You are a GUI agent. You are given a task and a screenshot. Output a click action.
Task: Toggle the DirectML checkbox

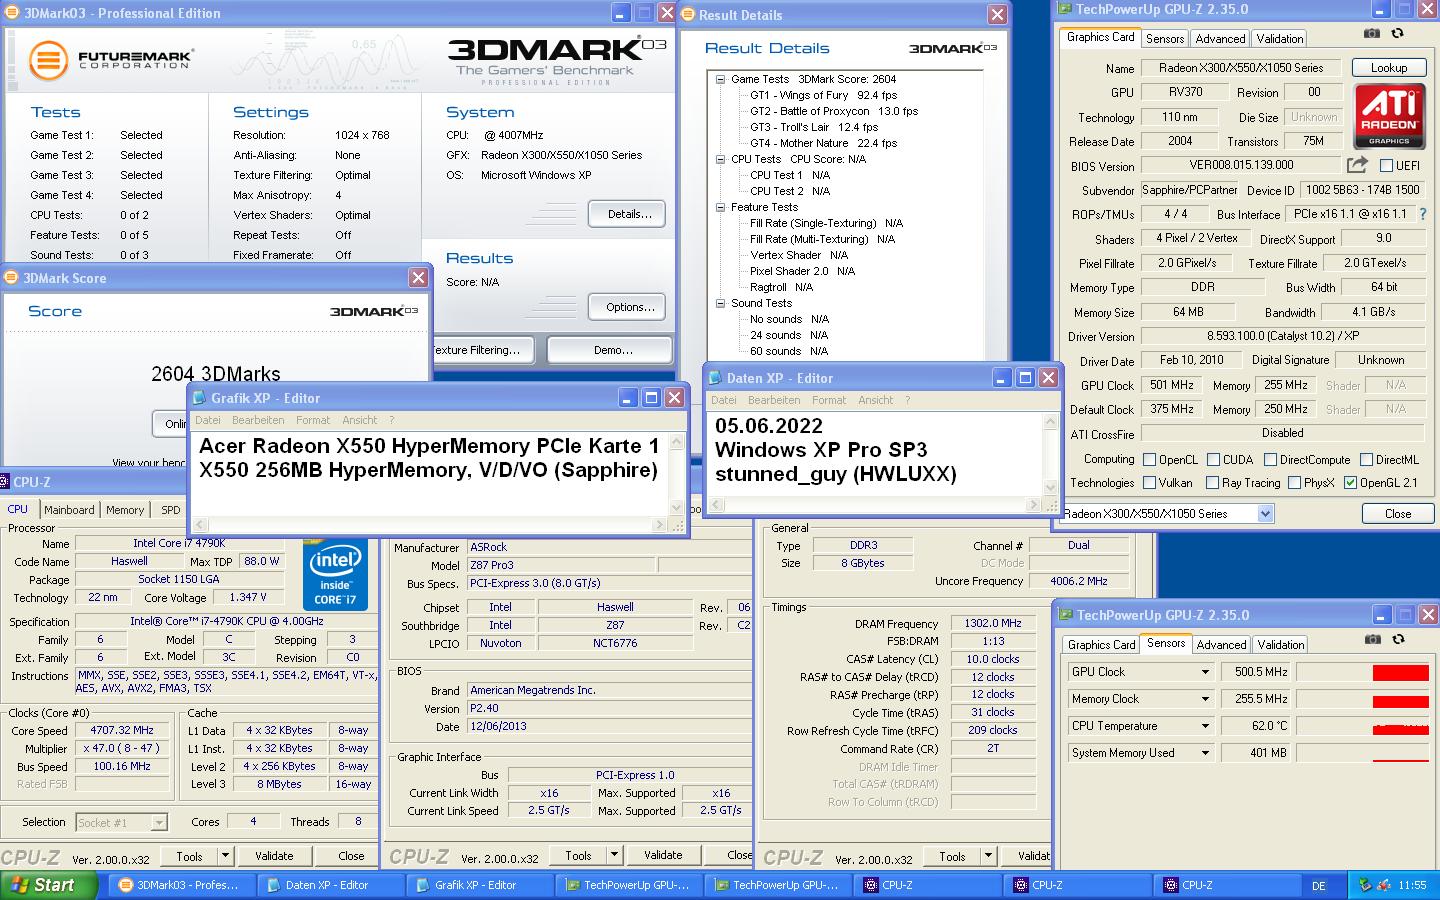[x=1366, y=460]
